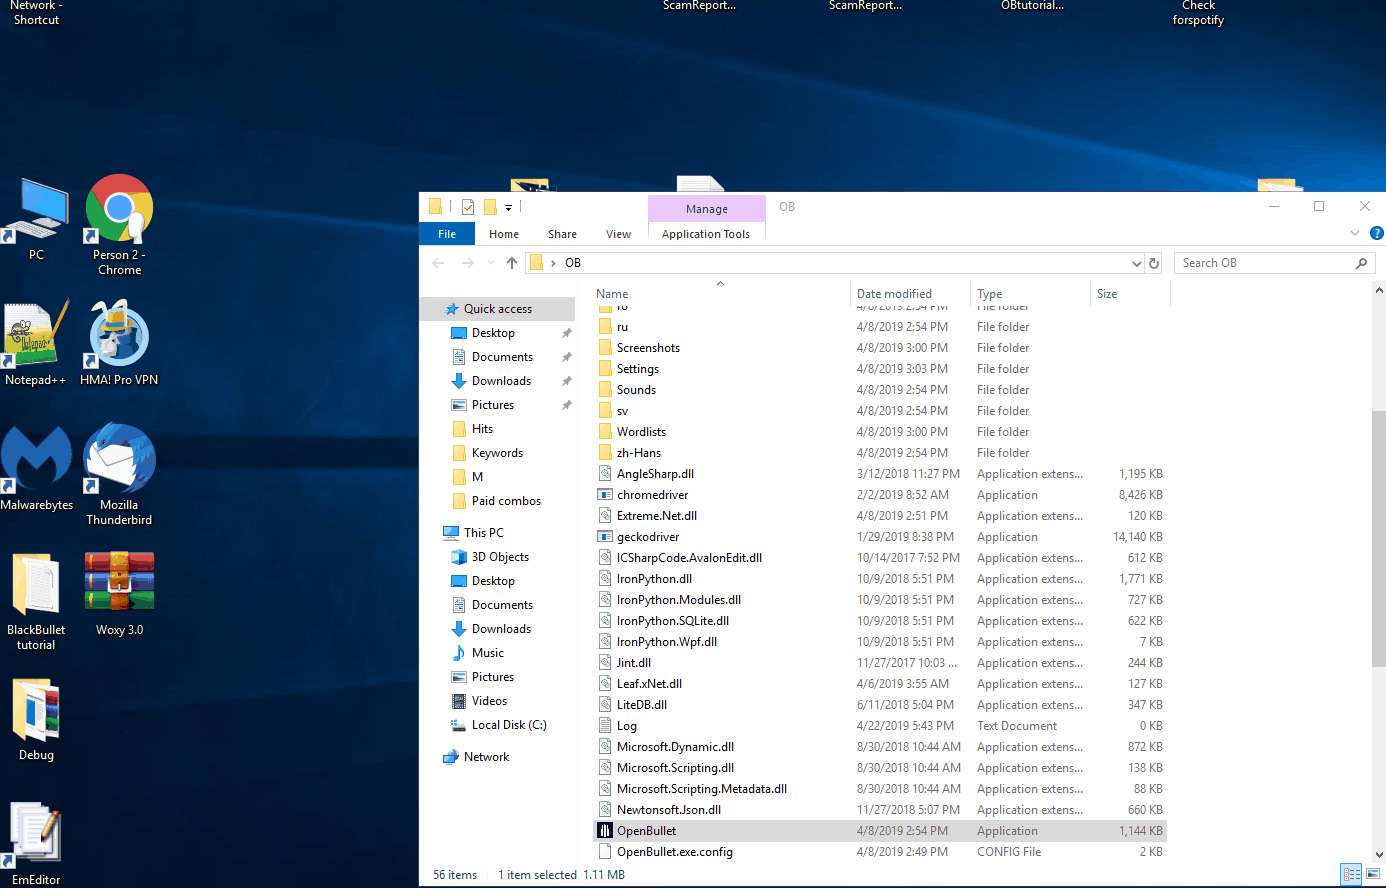The width and height of the screenshot is (1386, 888).
Task: Click the scroll up arrow of the file list
Action: (x=1379, y=290)
